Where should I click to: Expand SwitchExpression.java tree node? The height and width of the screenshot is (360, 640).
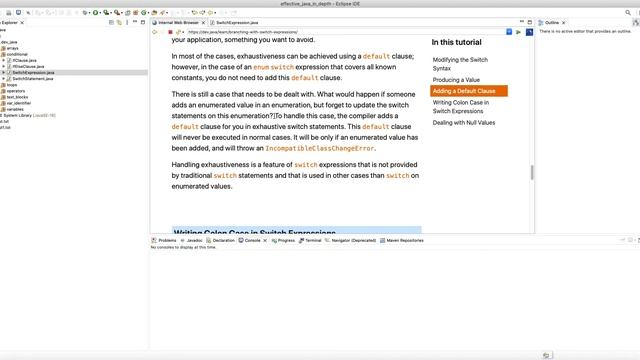pyautogui.click(x=4, y=72)
